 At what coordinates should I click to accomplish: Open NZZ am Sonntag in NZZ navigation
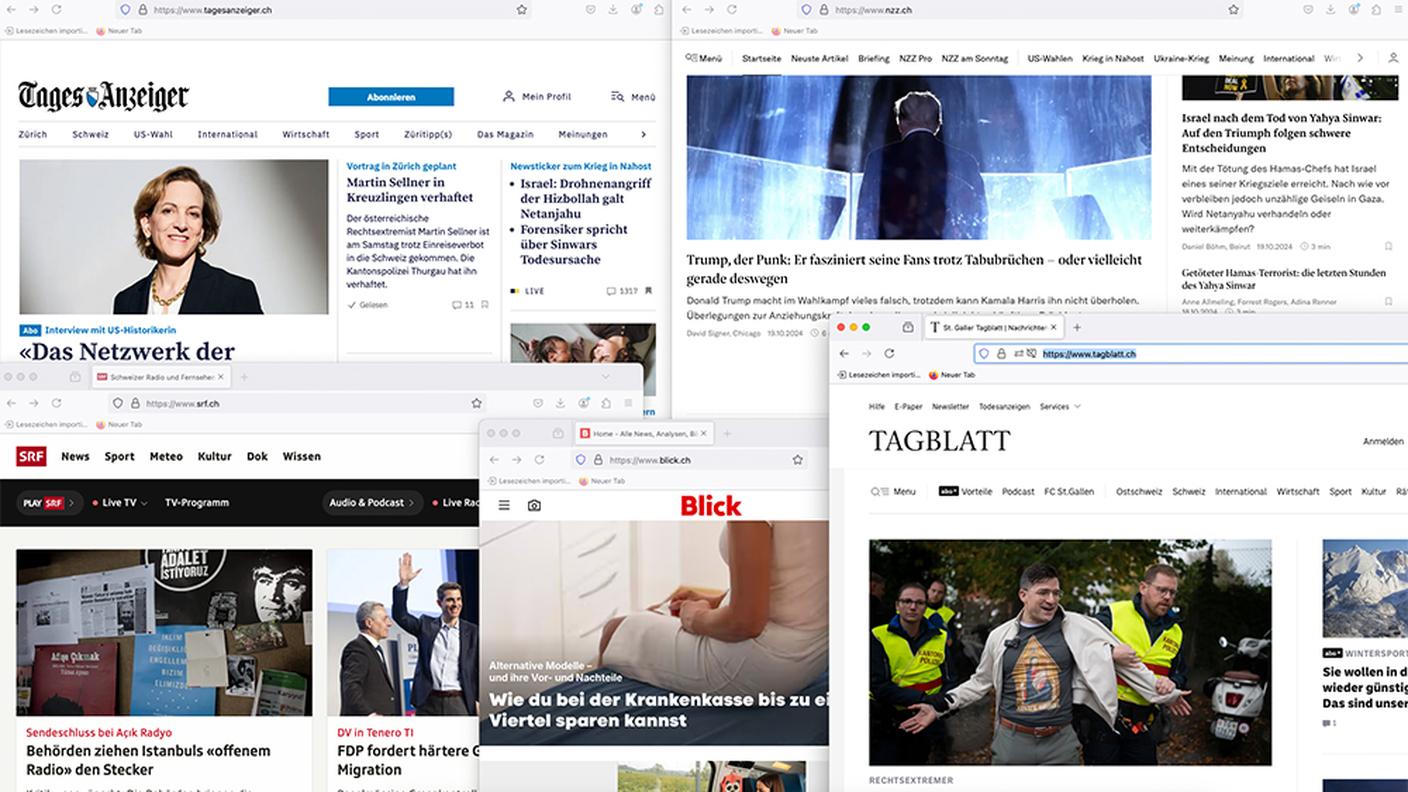tap(974, 58)
